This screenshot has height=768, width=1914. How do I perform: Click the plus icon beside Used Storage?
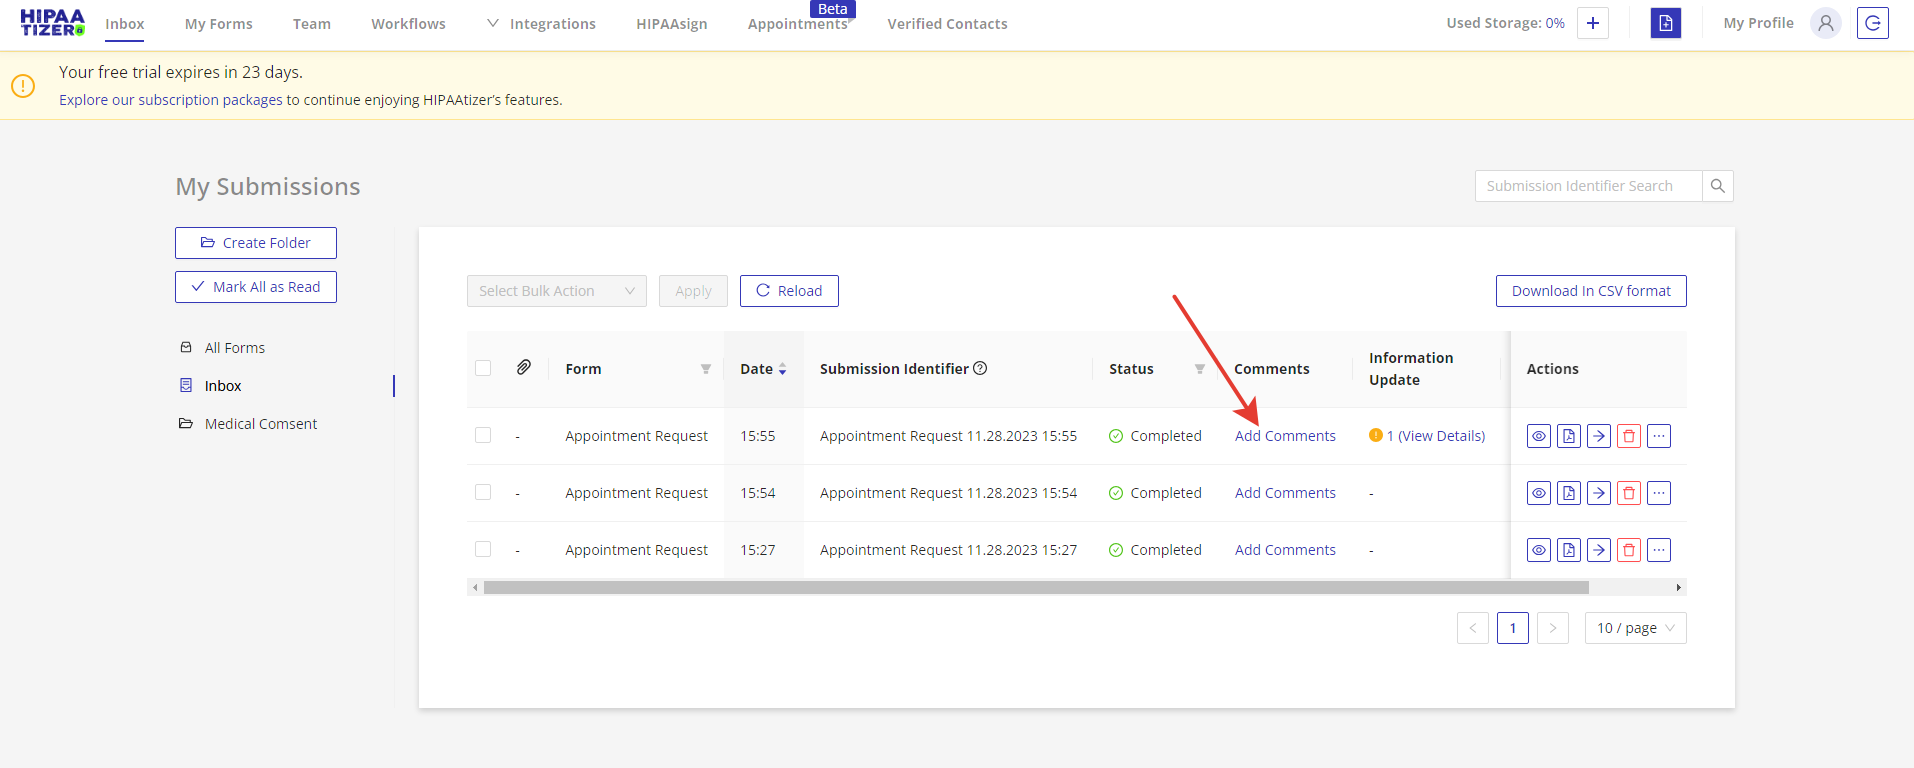[1592, 23]
